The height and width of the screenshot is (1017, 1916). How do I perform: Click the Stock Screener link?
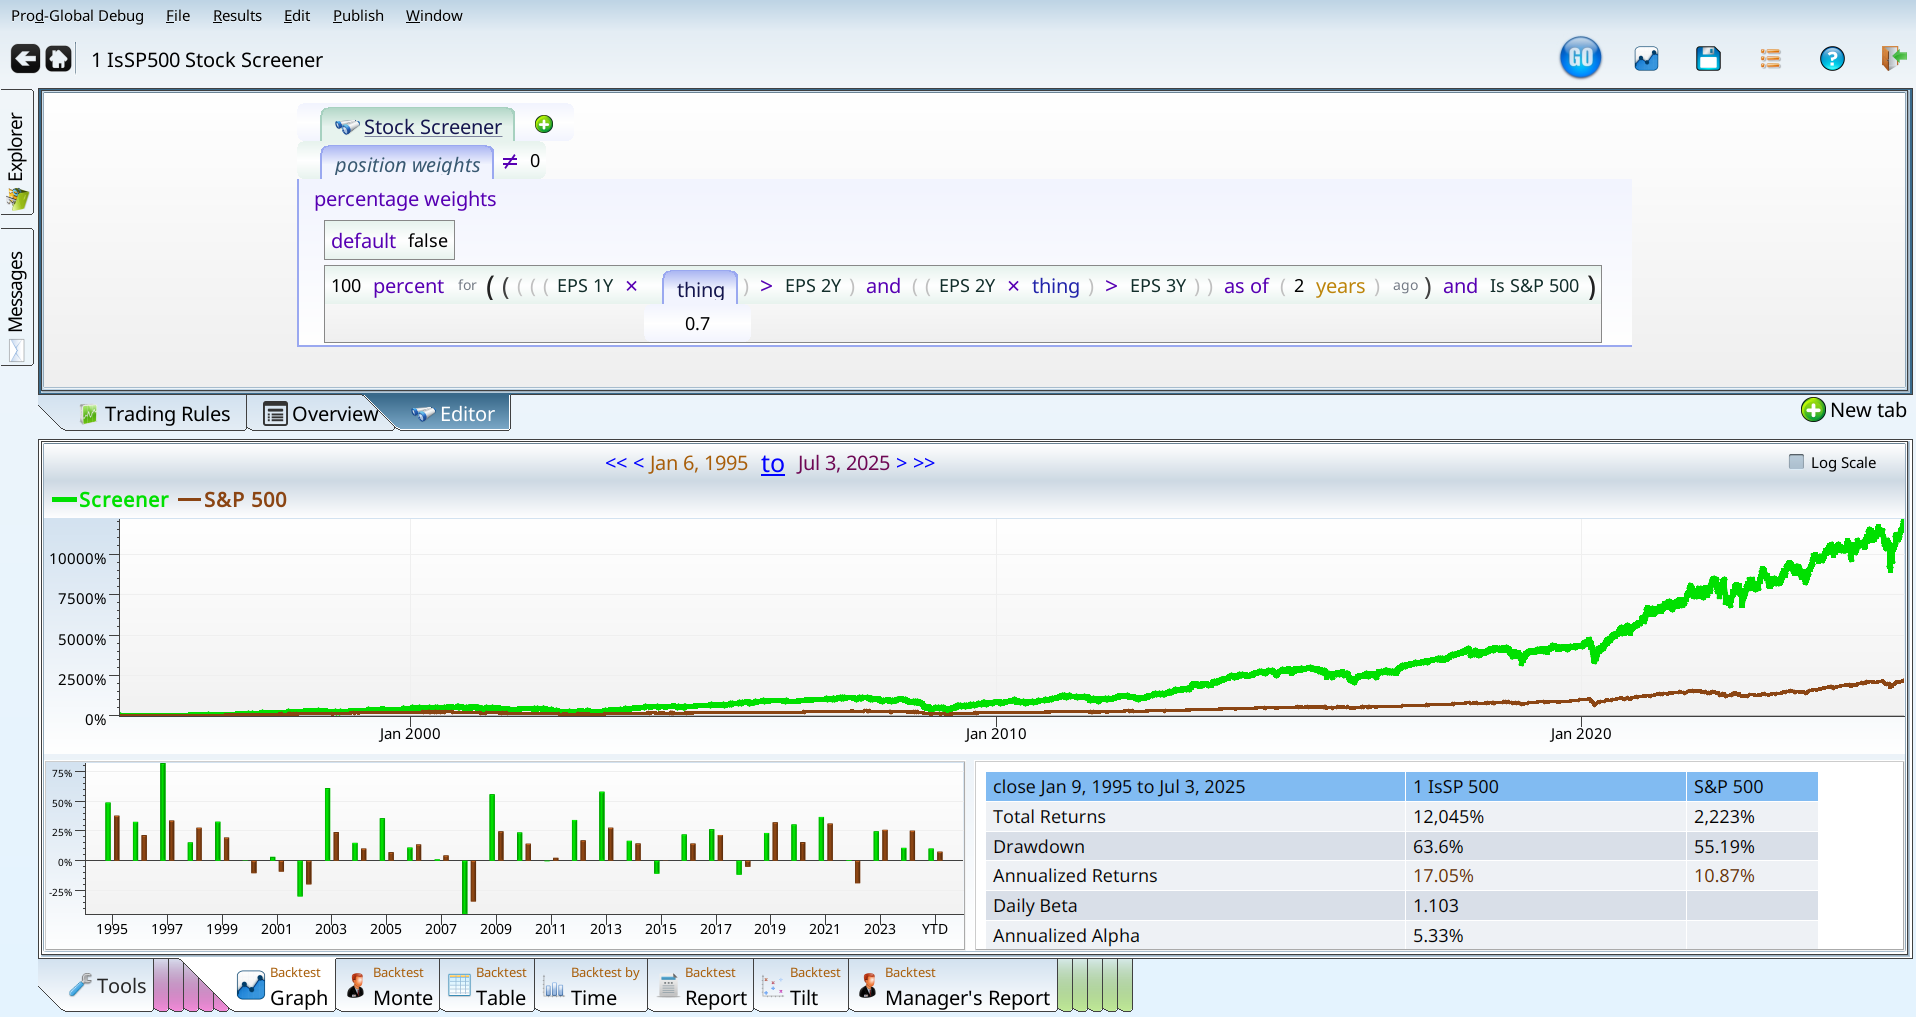click(432, 127)
